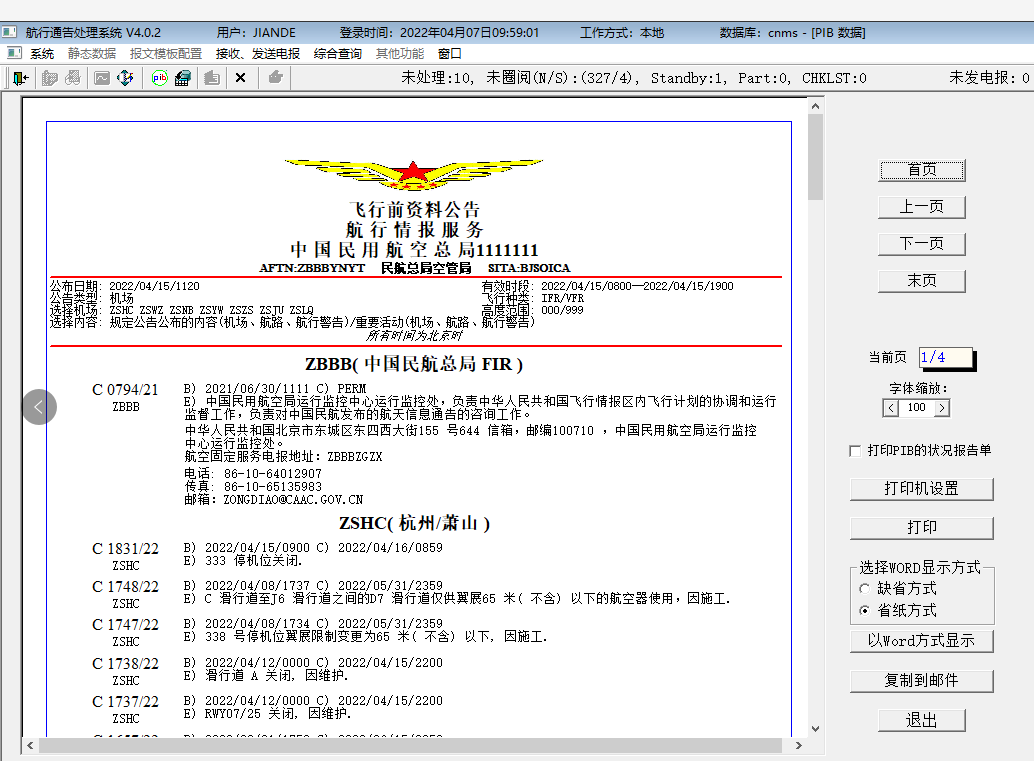Click the grayed image icon in toolbar
Screen dimensions: 1034x761
(101, 78)
